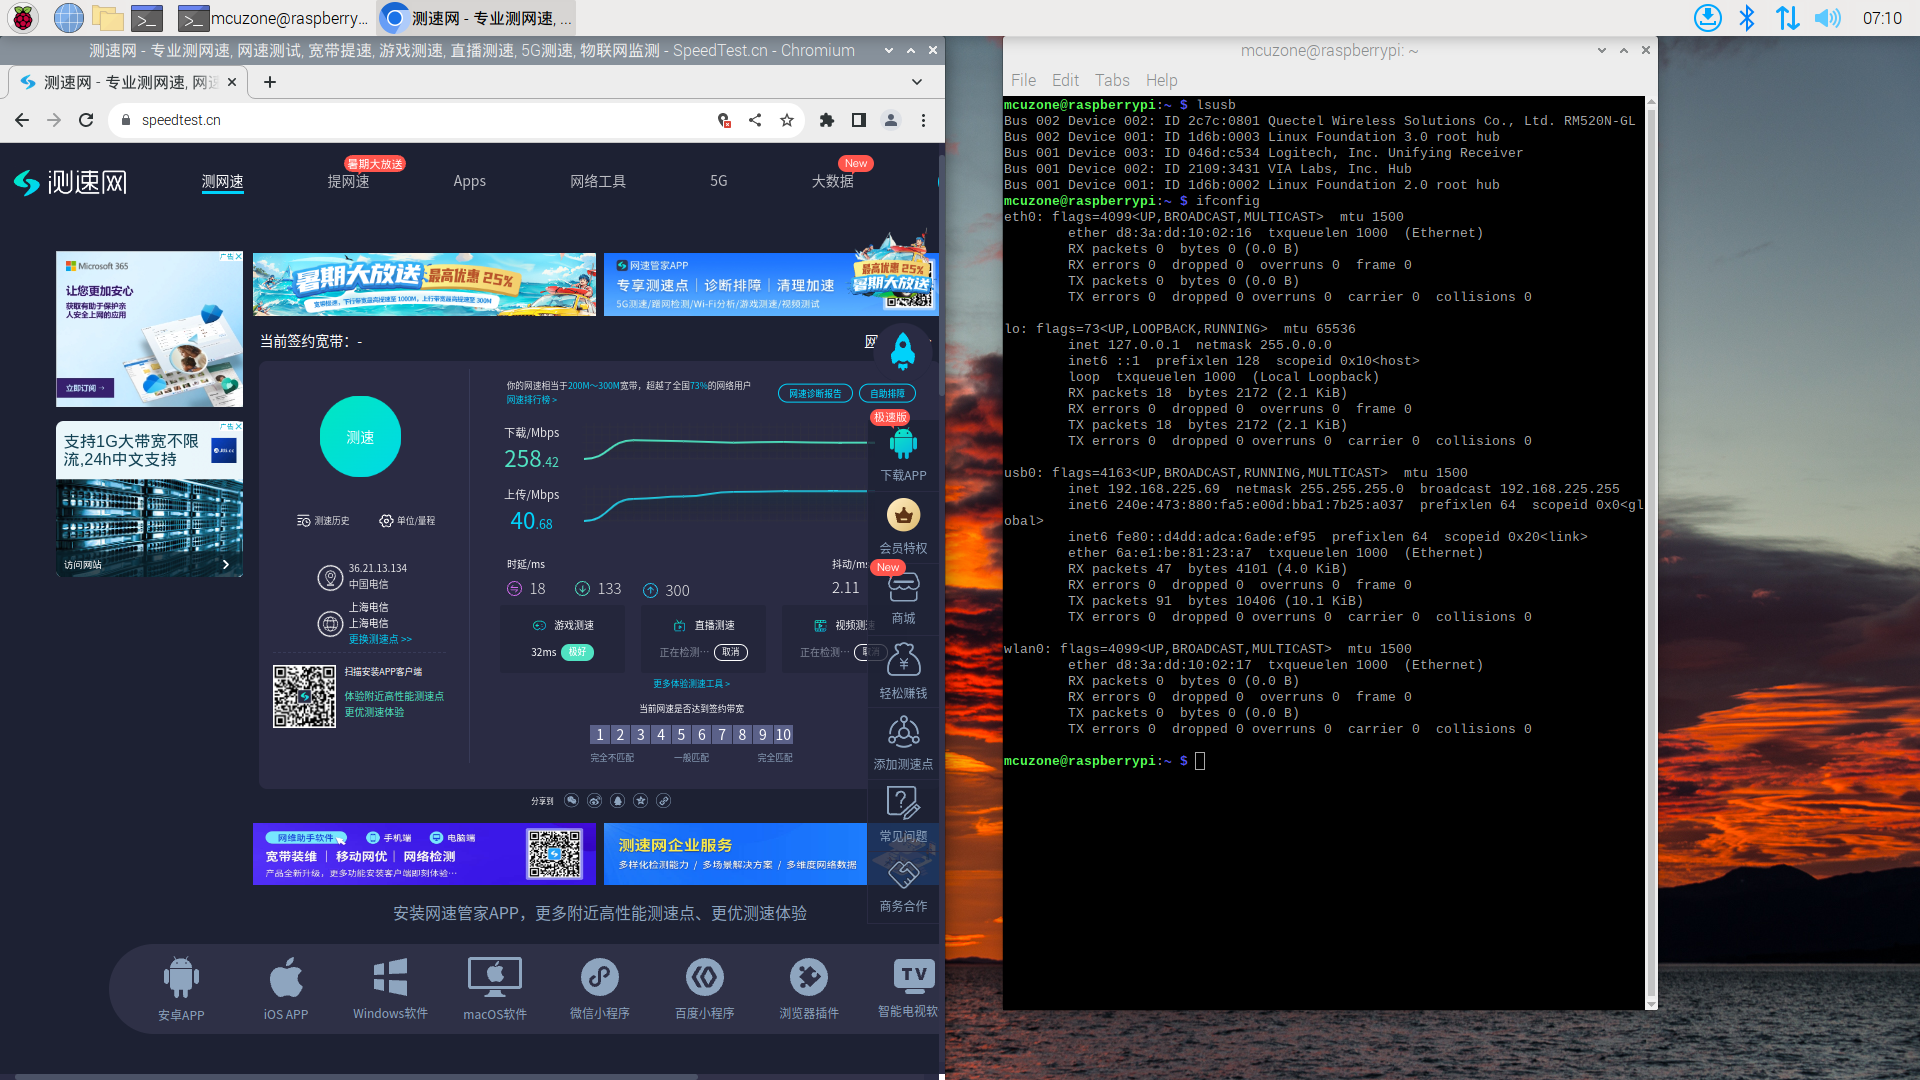The height and width of the screenshot is (1080, 1920).
Task: Open the Bluetooth tray icon
Action: [1747, 18]
